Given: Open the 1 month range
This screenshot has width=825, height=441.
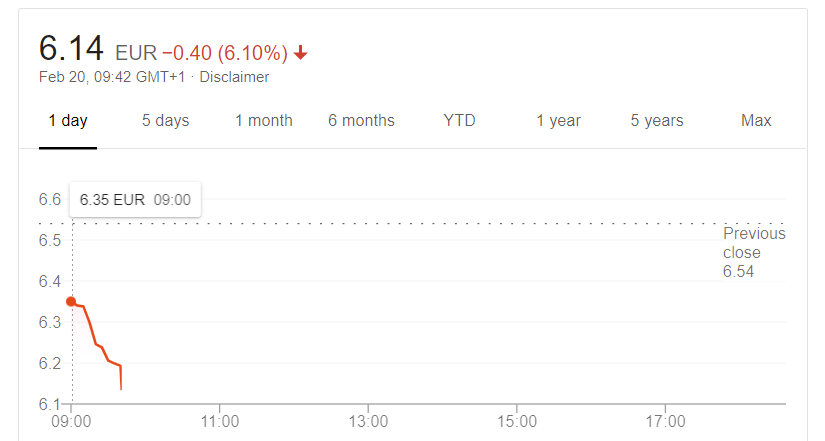Looking at the screenshot, I should [x=264, y=121].
